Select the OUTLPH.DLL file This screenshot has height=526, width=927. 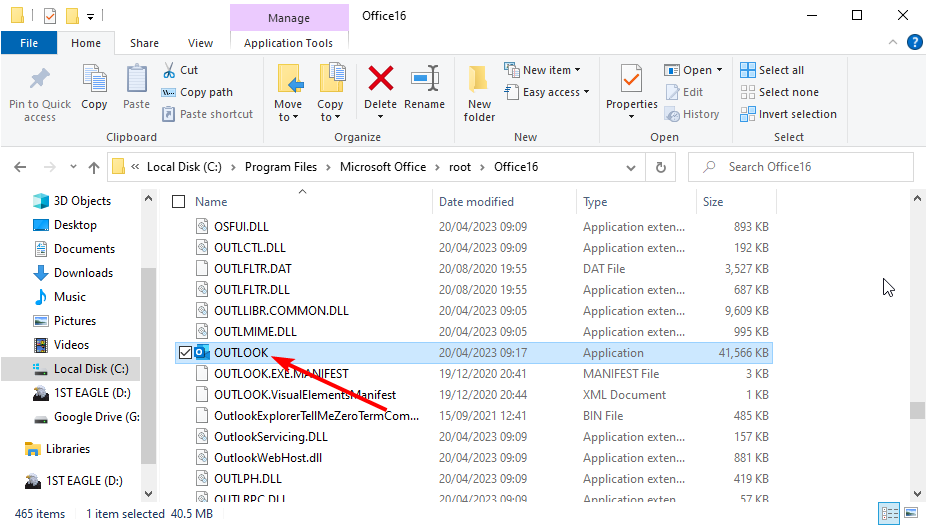coord(248,479)
